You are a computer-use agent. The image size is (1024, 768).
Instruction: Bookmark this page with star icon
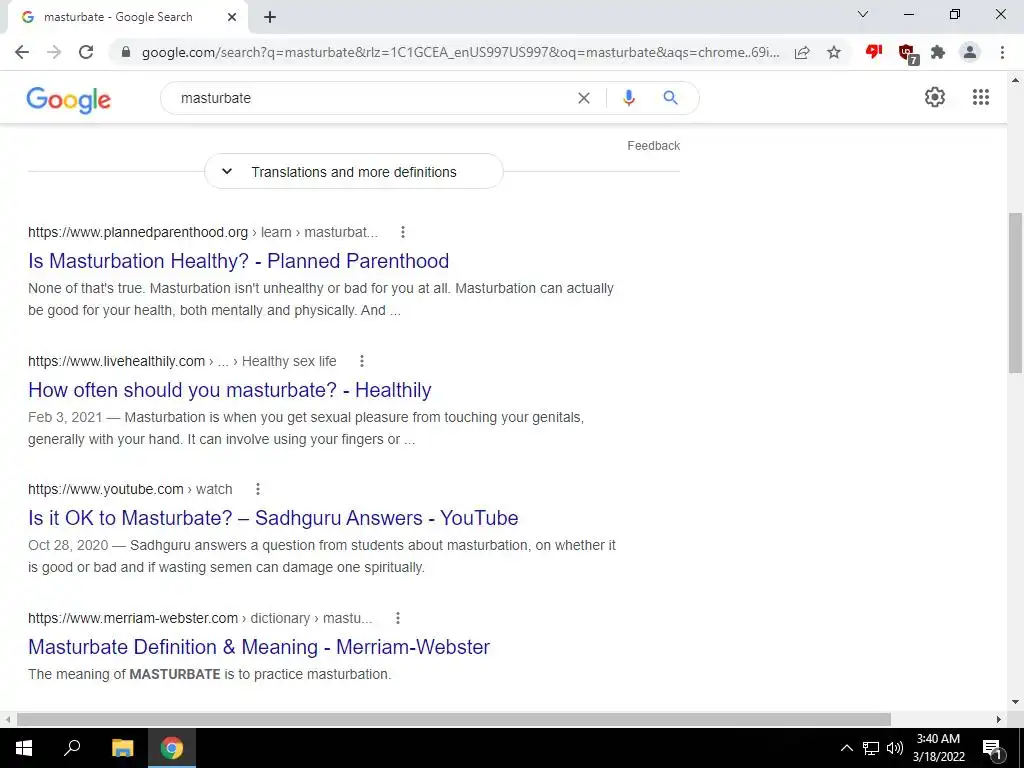pos(834,52)
